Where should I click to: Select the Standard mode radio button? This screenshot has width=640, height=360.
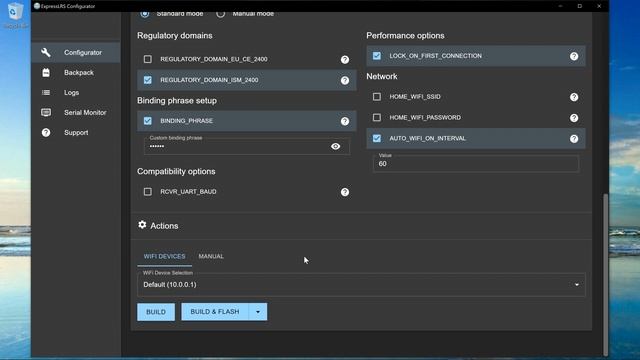coord(144,14)
